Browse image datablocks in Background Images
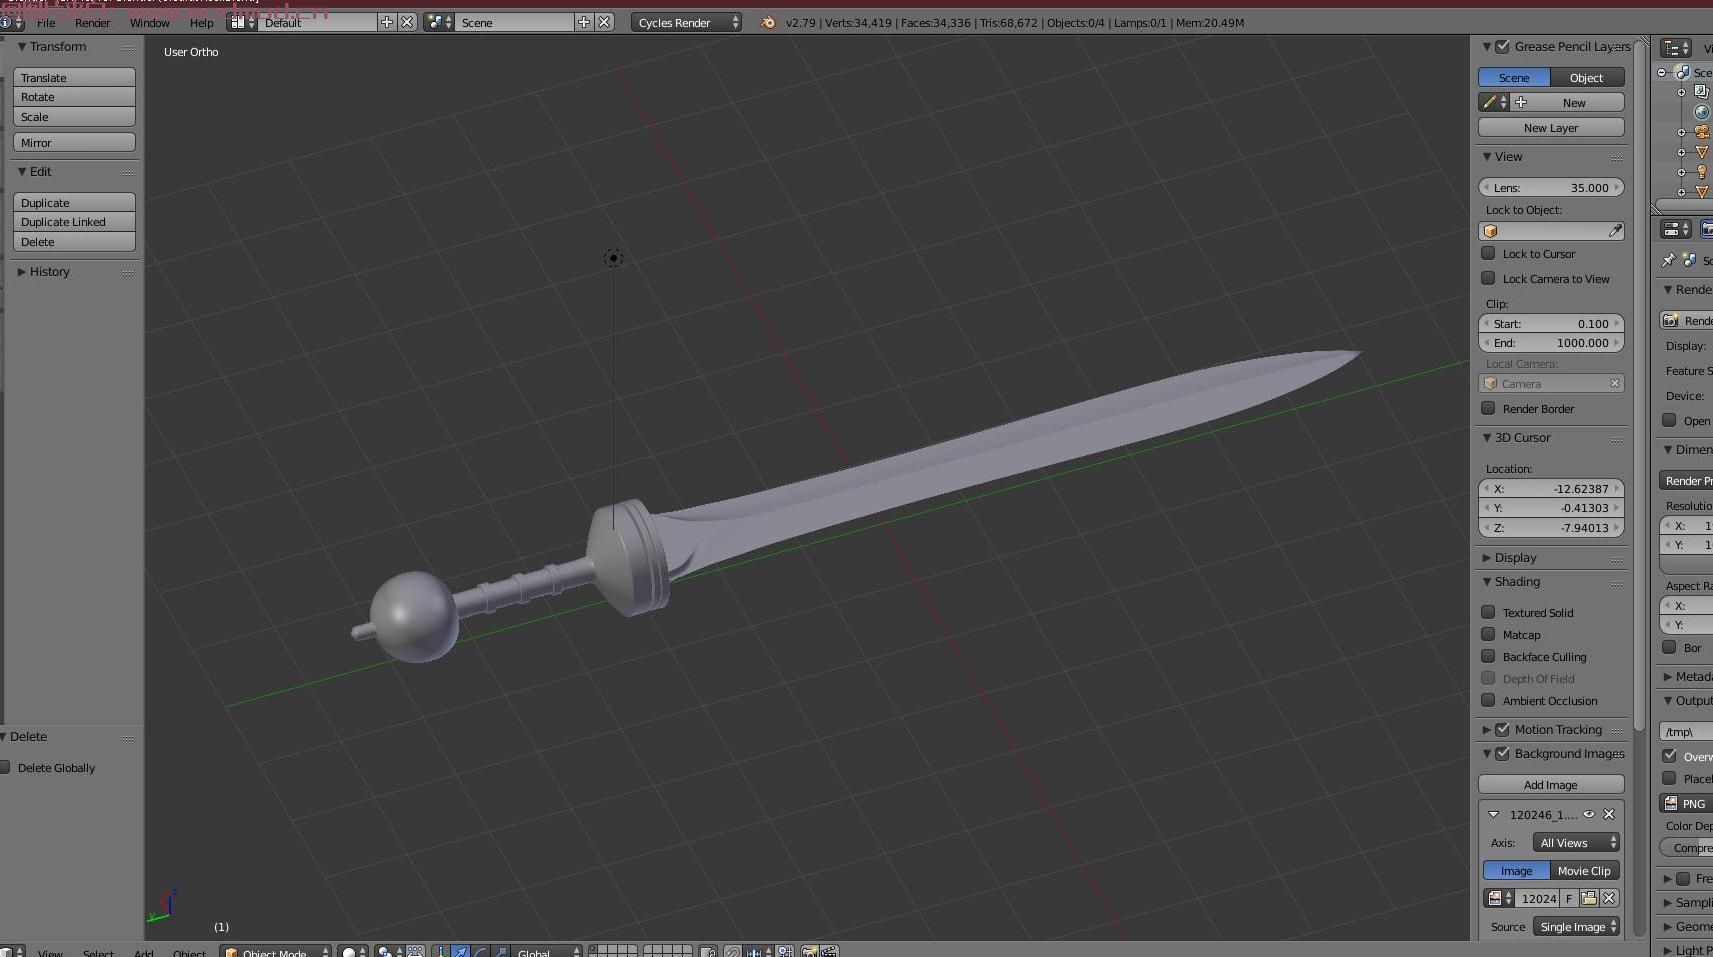Viewport: 1713px width, 957px height. [x=1498, y=898]
